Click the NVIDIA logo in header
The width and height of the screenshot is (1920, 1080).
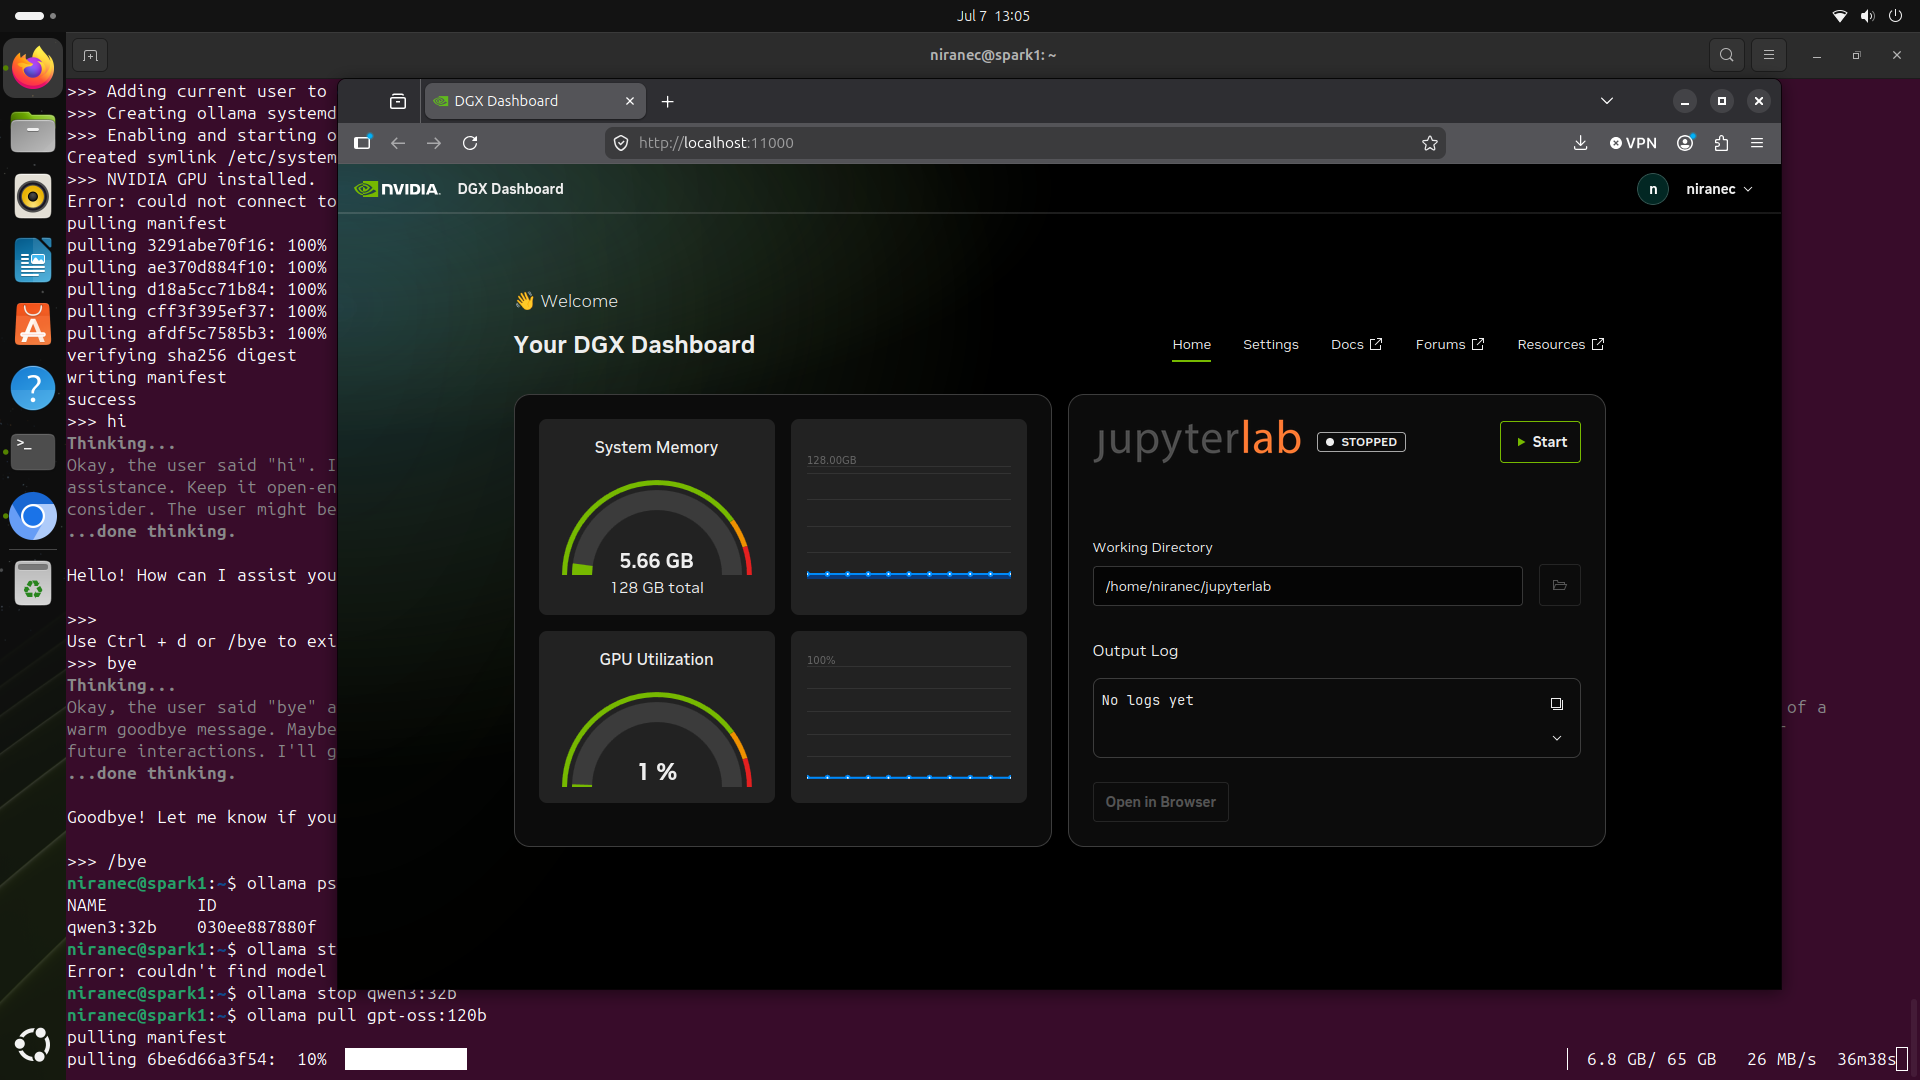[397, 189]
